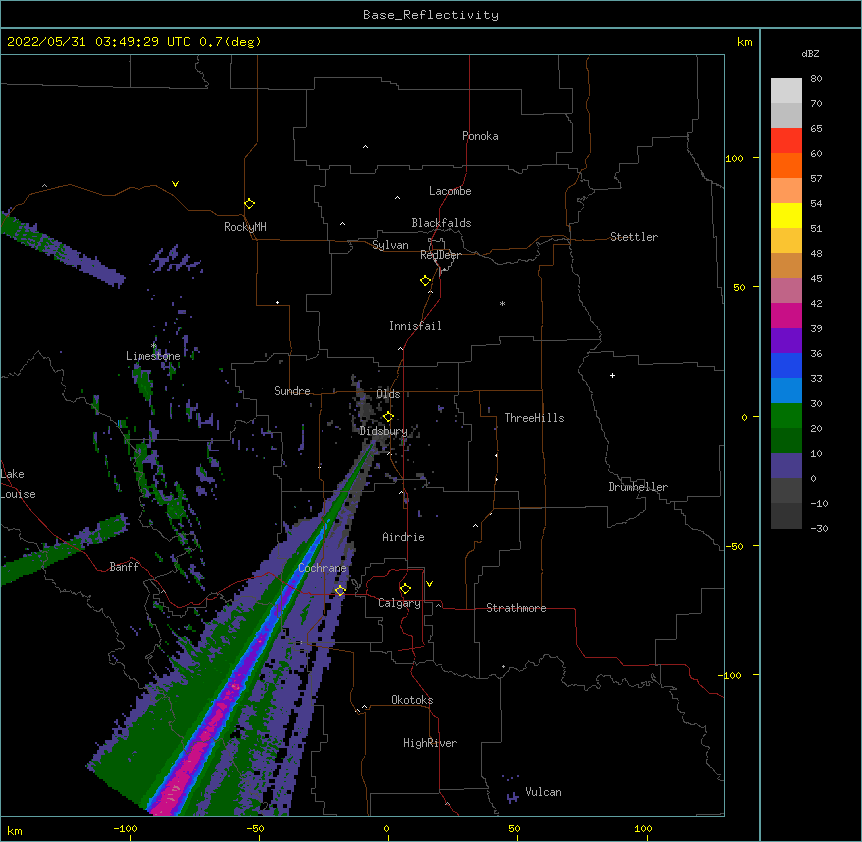Click the Lacombe city label
Viewport: 862px width, 842px height.
pyautogui.click(x=450, y=191)
